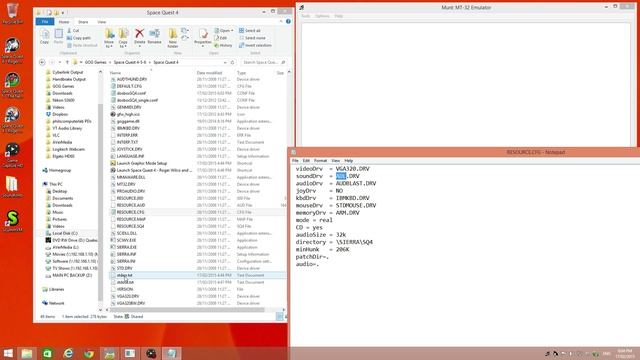Select the VGA320.DRV file

(128, 296)
